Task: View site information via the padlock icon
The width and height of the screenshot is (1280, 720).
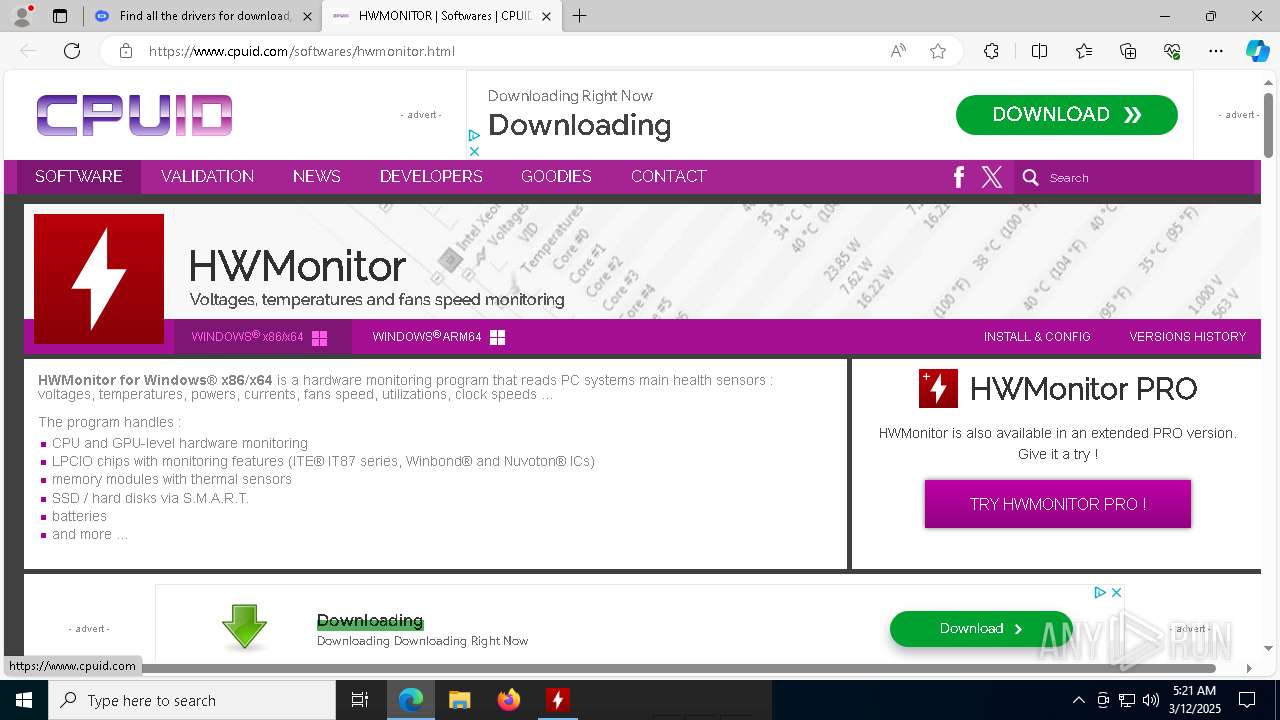Action: (126, 51)
